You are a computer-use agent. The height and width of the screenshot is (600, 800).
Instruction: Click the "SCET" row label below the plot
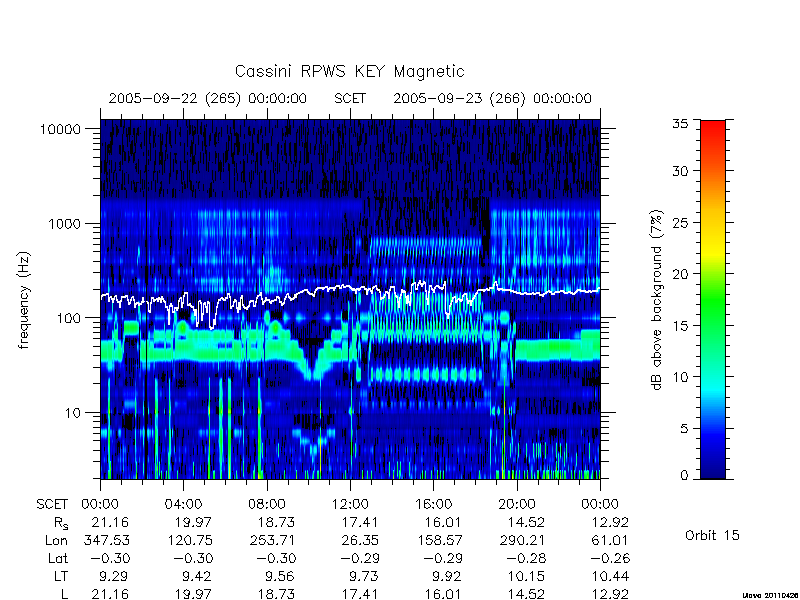point(52,505)
